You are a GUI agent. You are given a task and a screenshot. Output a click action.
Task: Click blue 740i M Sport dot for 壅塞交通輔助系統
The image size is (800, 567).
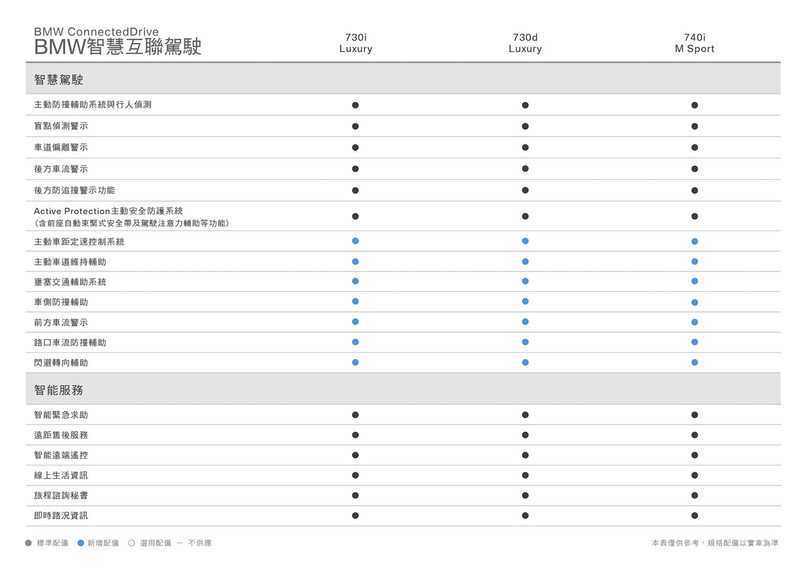[x=694, y=281]
